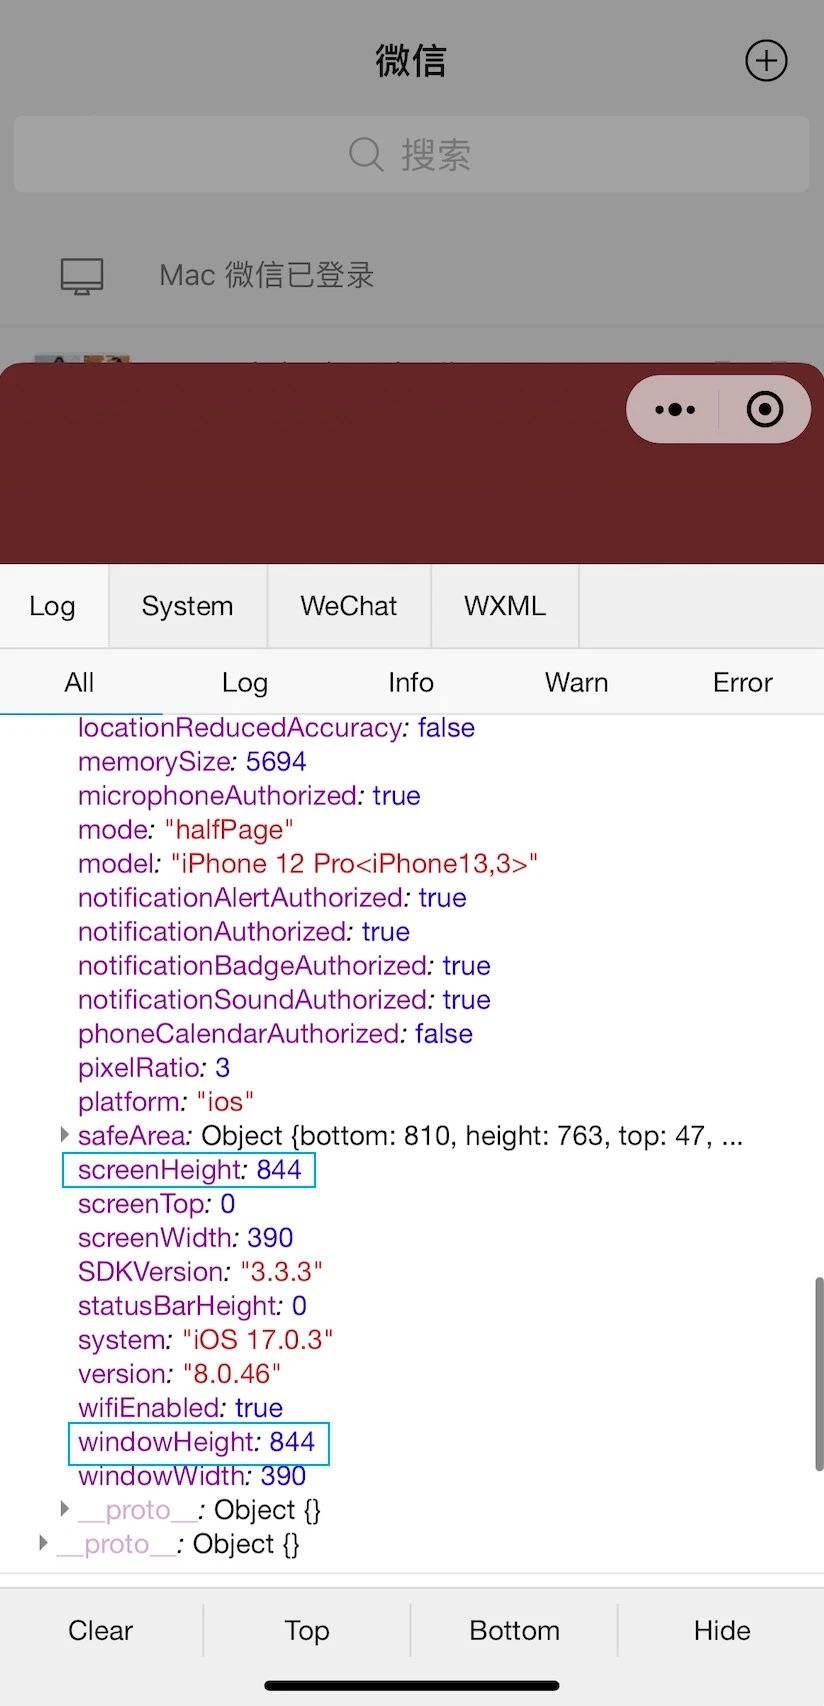Screen dimensions: 824x1706
Task: Click the windowWidth: 390 line
Action: pyautogui.click(x=192, y=1476)
